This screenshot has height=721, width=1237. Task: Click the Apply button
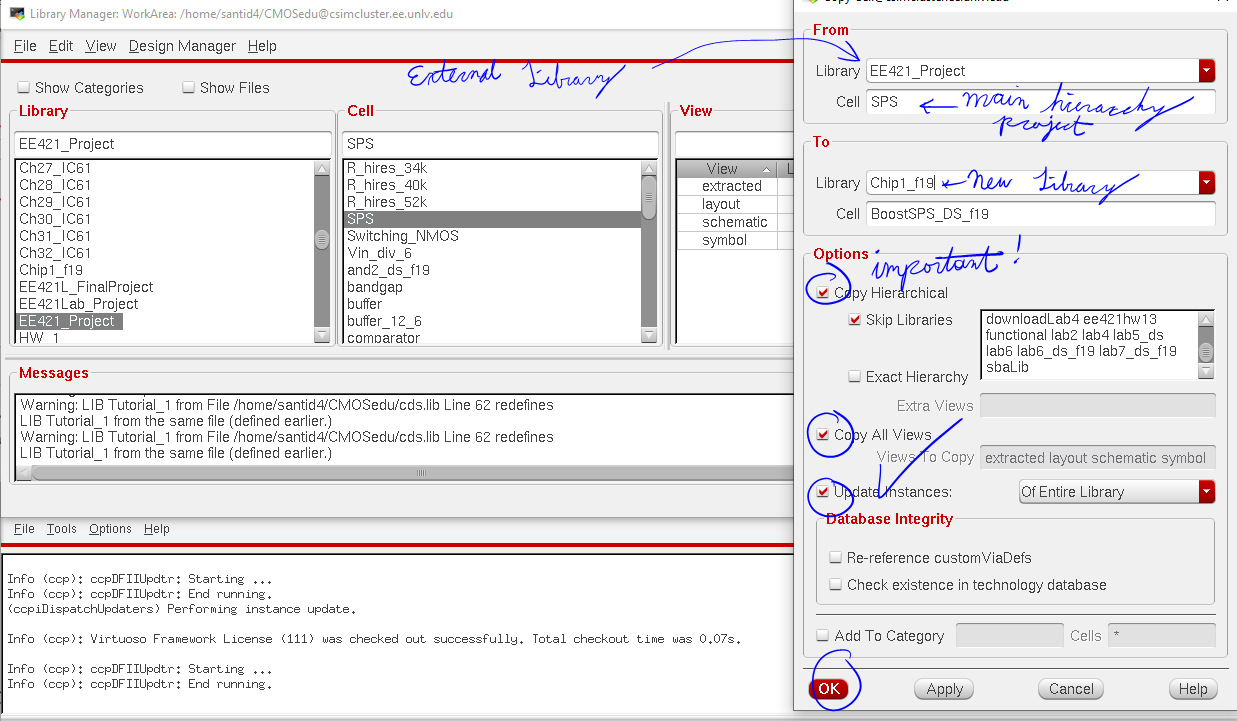click(x=944, y=689)
